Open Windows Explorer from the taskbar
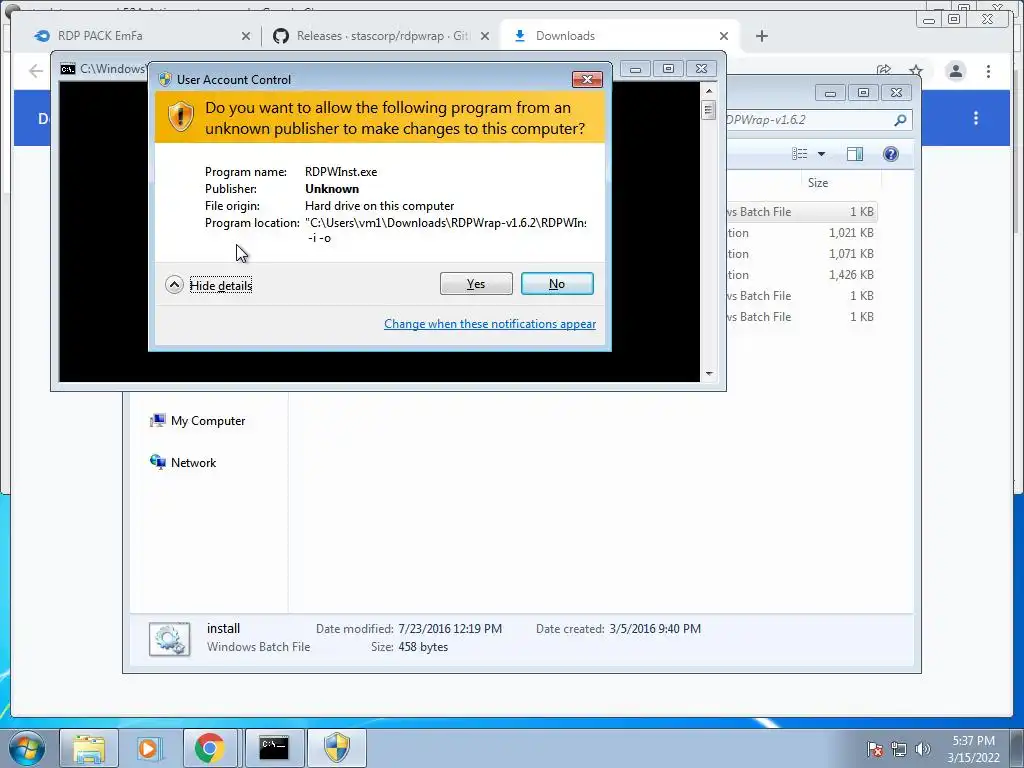 click(x=89, y=748)
